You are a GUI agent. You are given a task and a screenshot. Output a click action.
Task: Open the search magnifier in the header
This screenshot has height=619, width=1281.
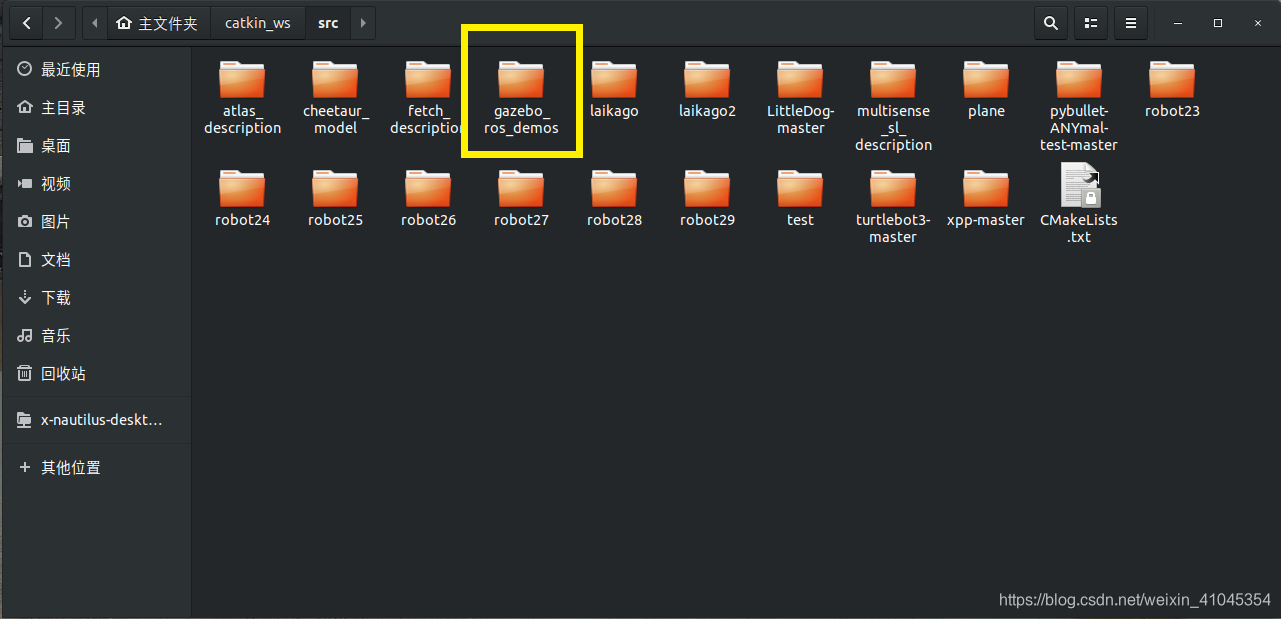[1050, 22]
